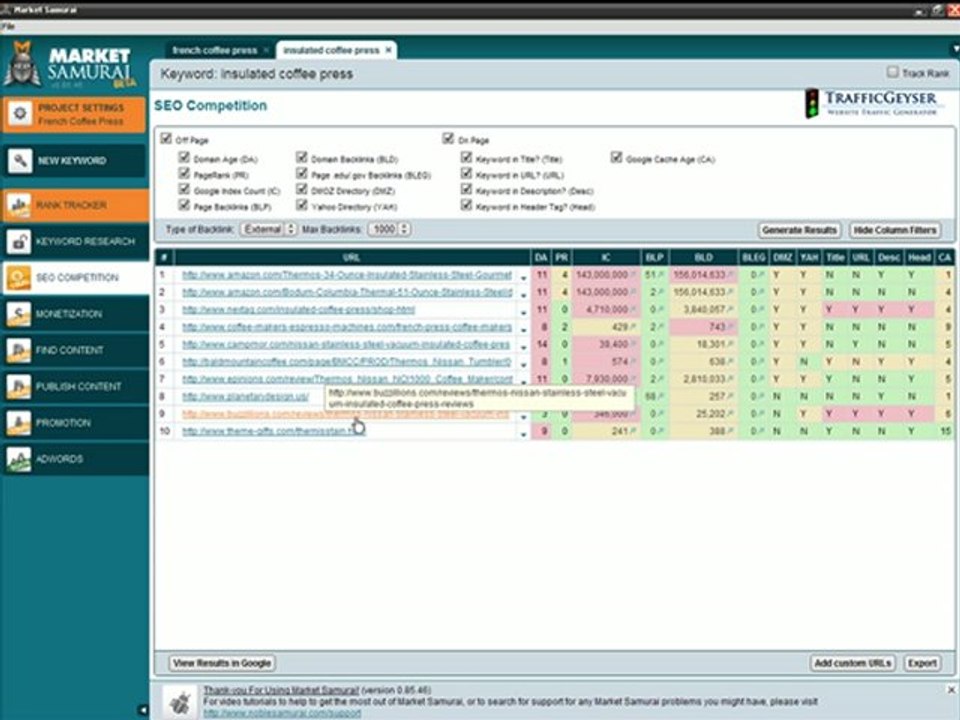This screenshot has height=720, width=960.
Task: Expand row 2 URL dropdown arrow
Action: point(523,294)
